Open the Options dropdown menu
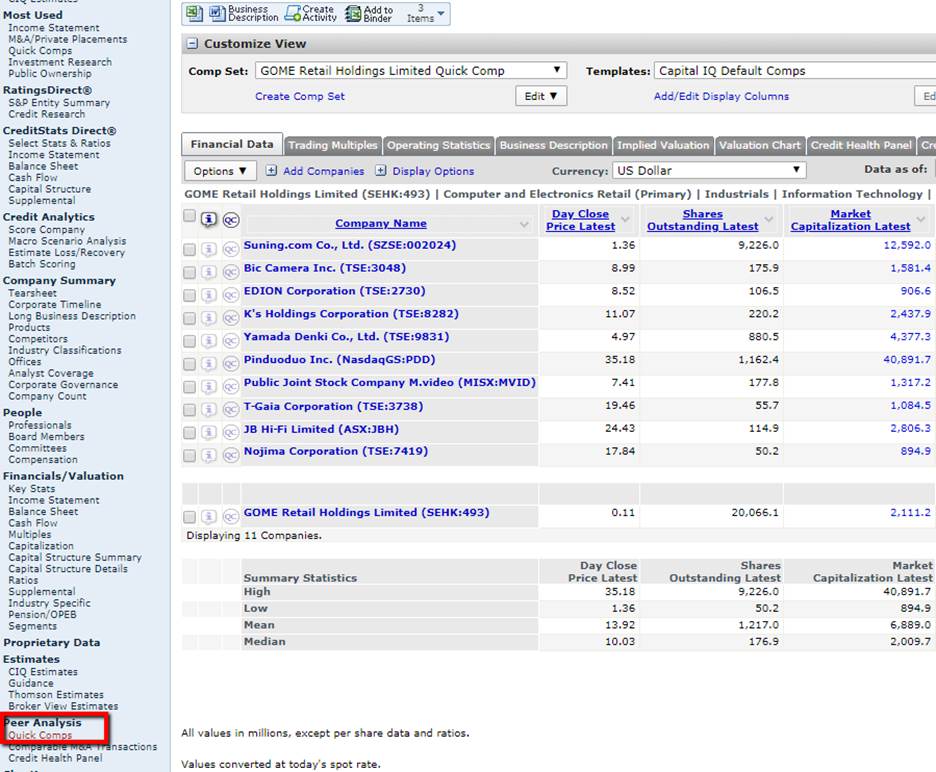Image resolution: width=936 pixels, height=772 pixels. (x=220, y=171)
